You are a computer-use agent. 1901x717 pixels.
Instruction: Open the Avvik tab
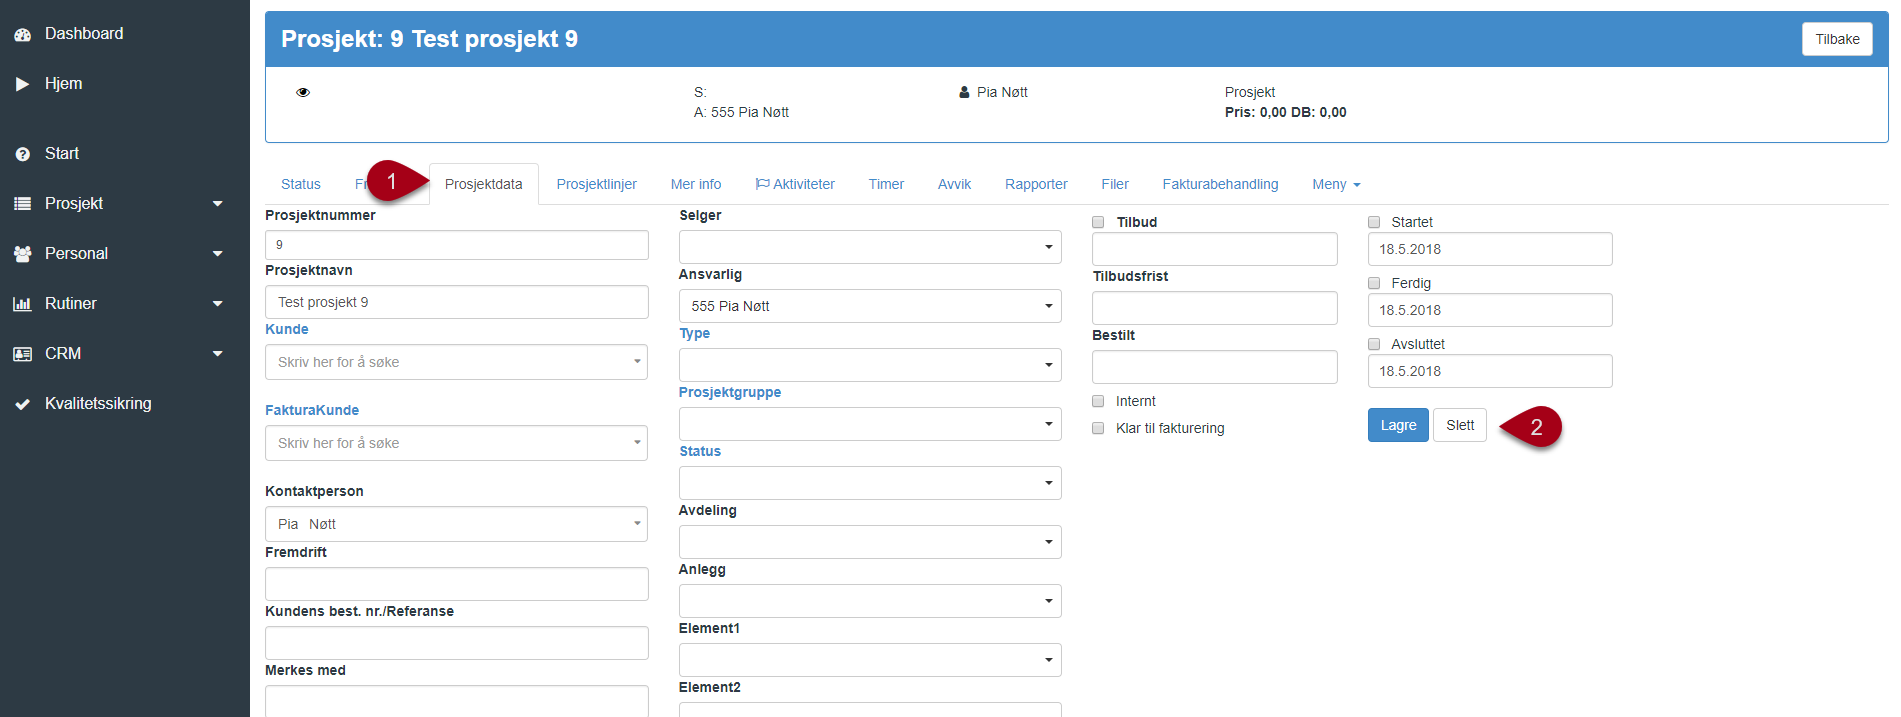pos(954,184)
